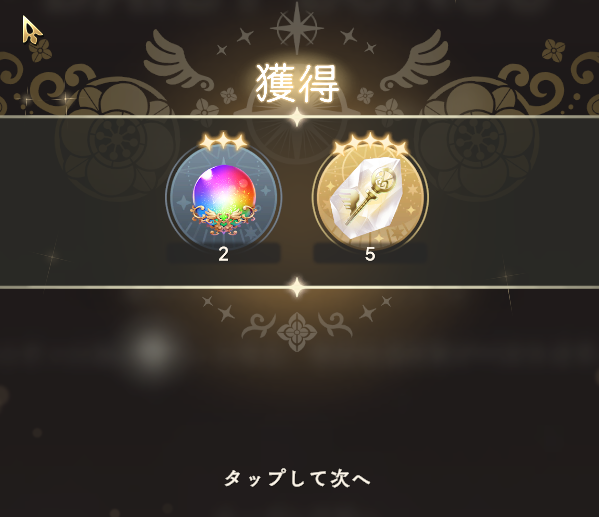Tap the 'タップして次へ' prompt
Screen dimensions: 599x517
(x=297, y=478)
